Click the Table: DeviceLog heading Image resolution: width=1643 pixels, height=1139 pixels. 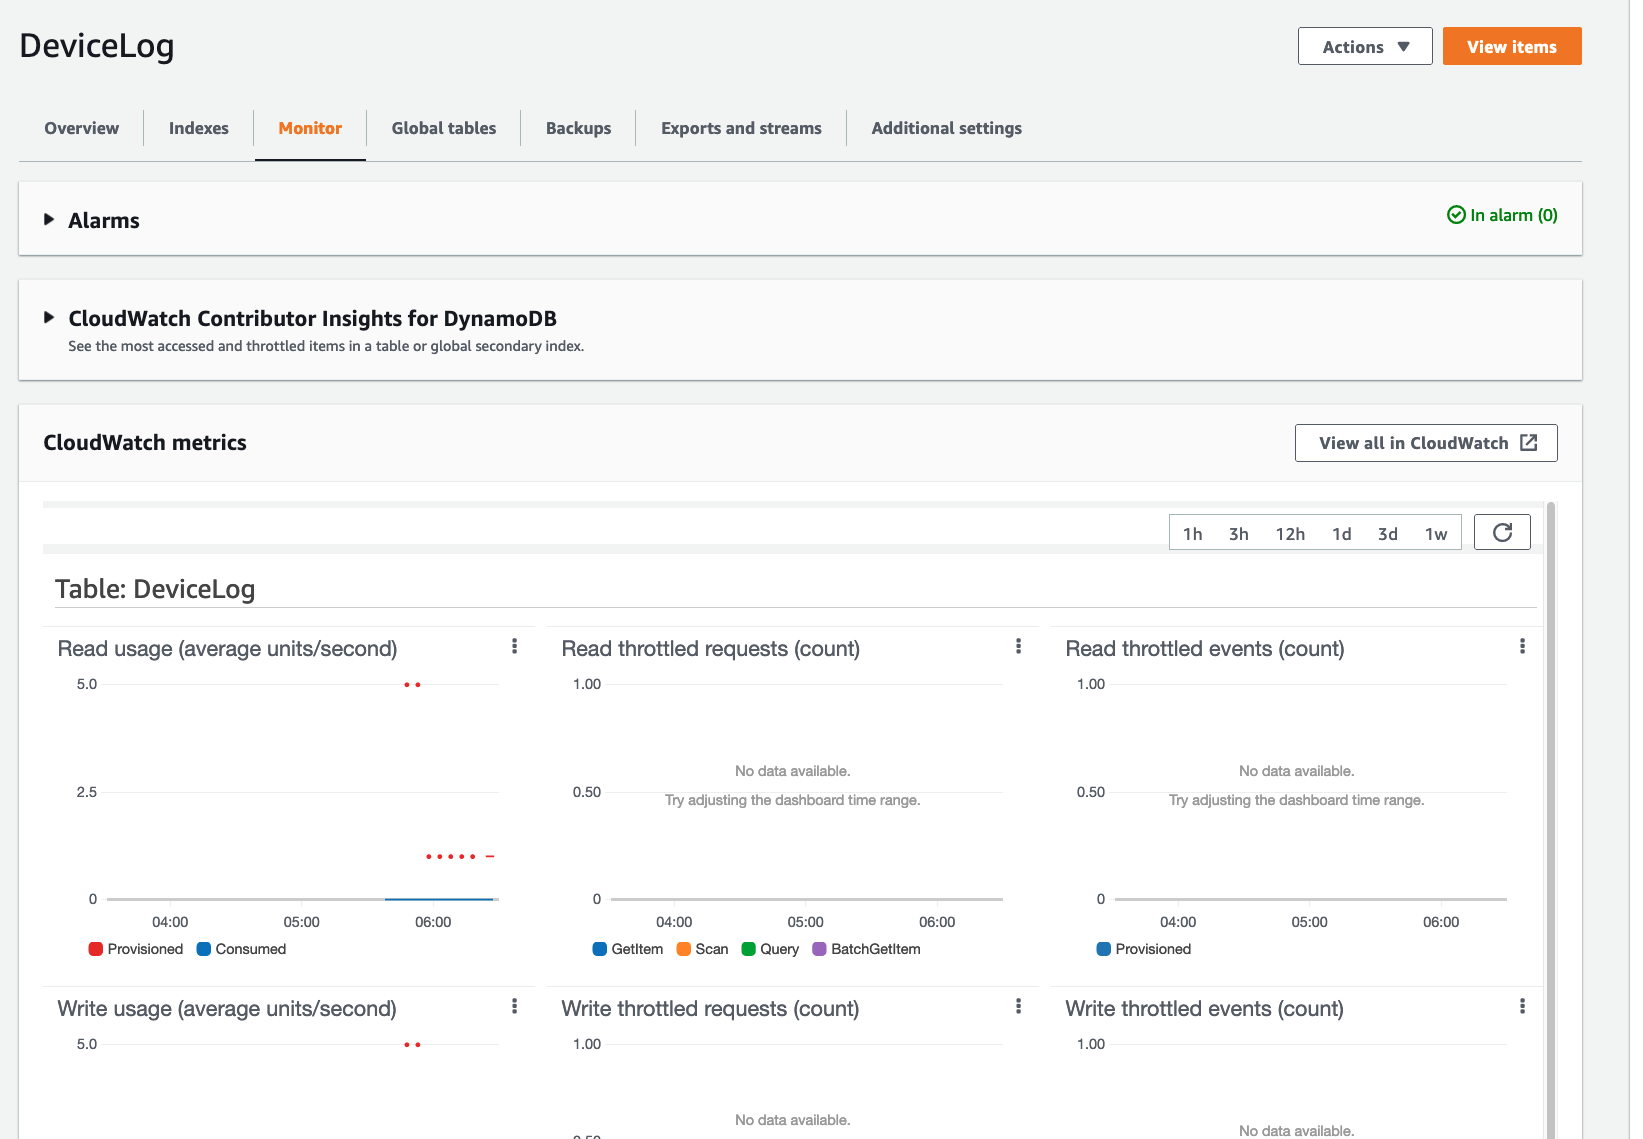tap(155, 589)
